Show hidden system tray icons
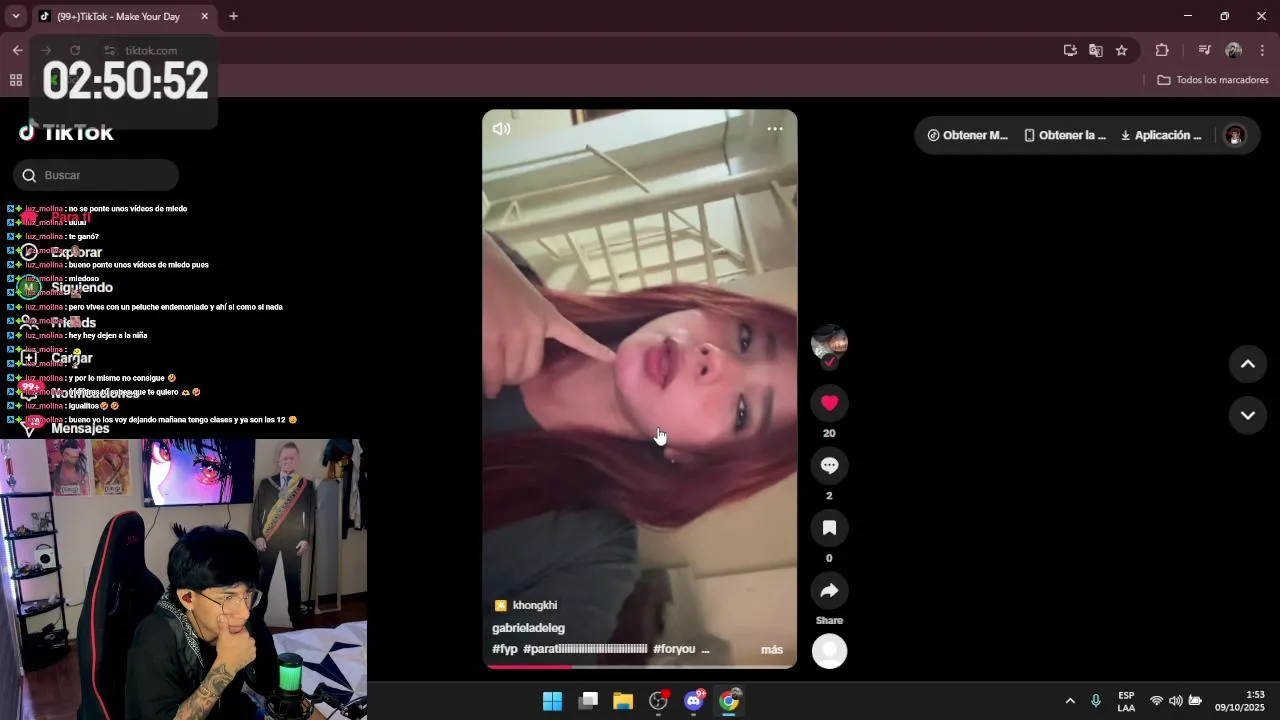1280x720 pixels. [x=1070, y=701]
